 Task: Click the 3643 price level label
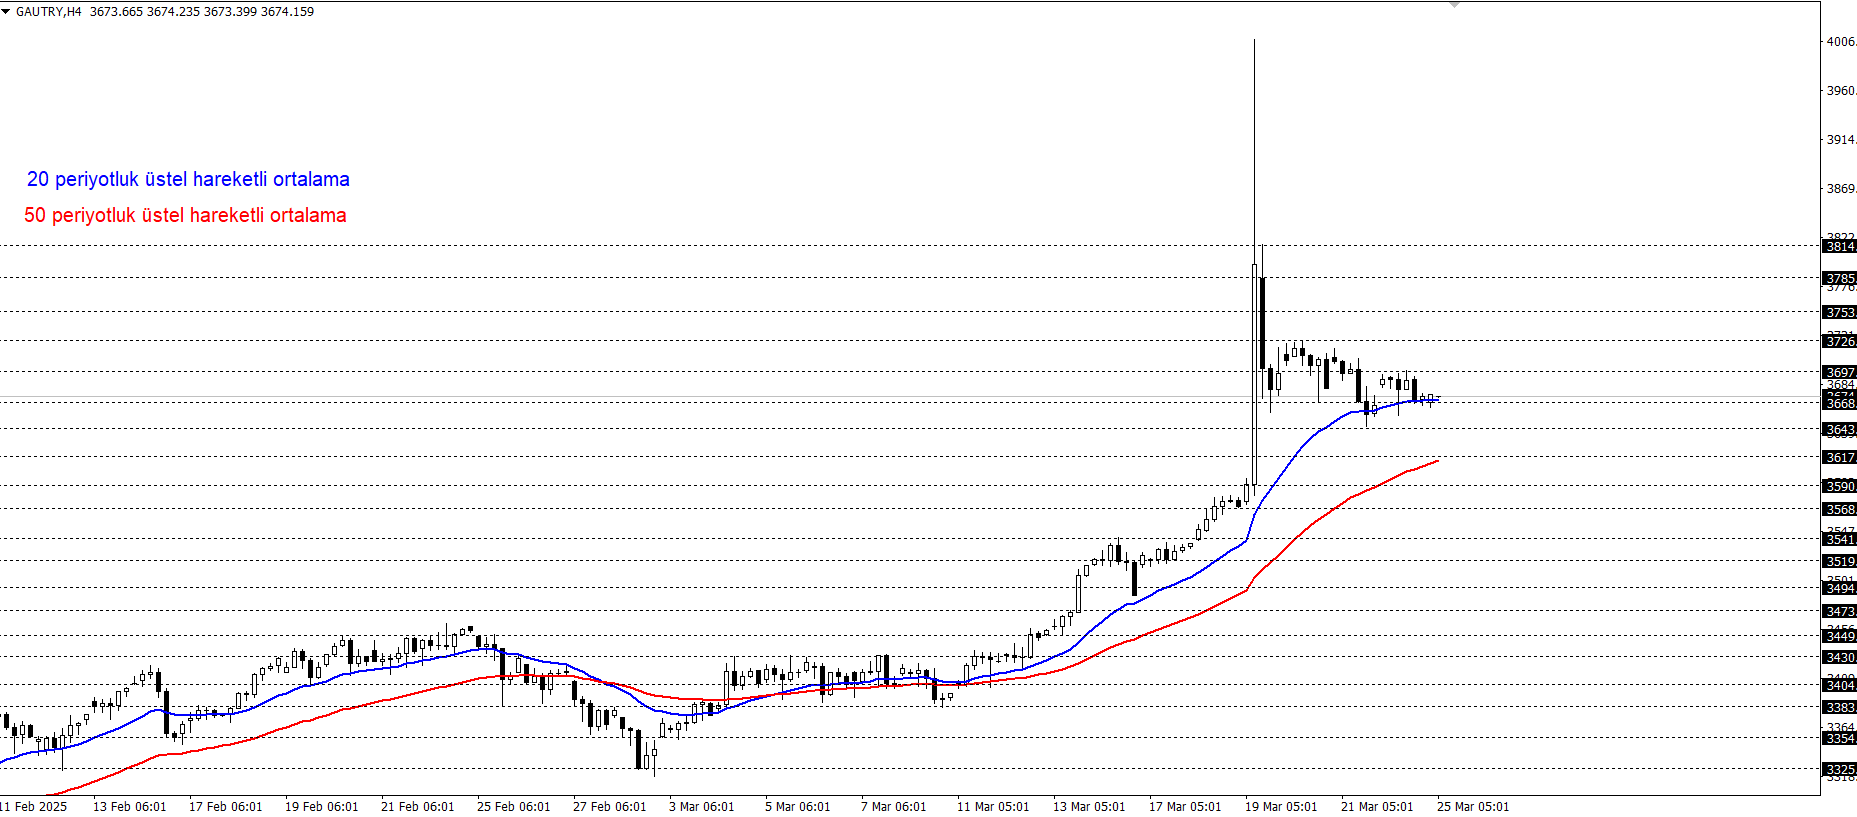[1840, 429]
